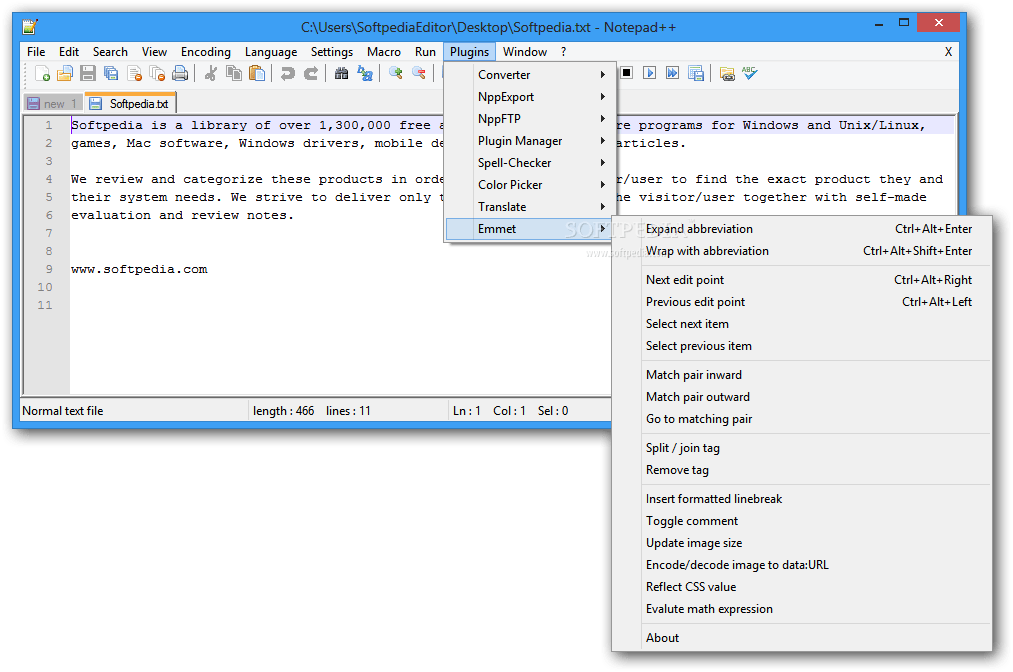Click the Open file folder icon

click(x=65, y=74)
